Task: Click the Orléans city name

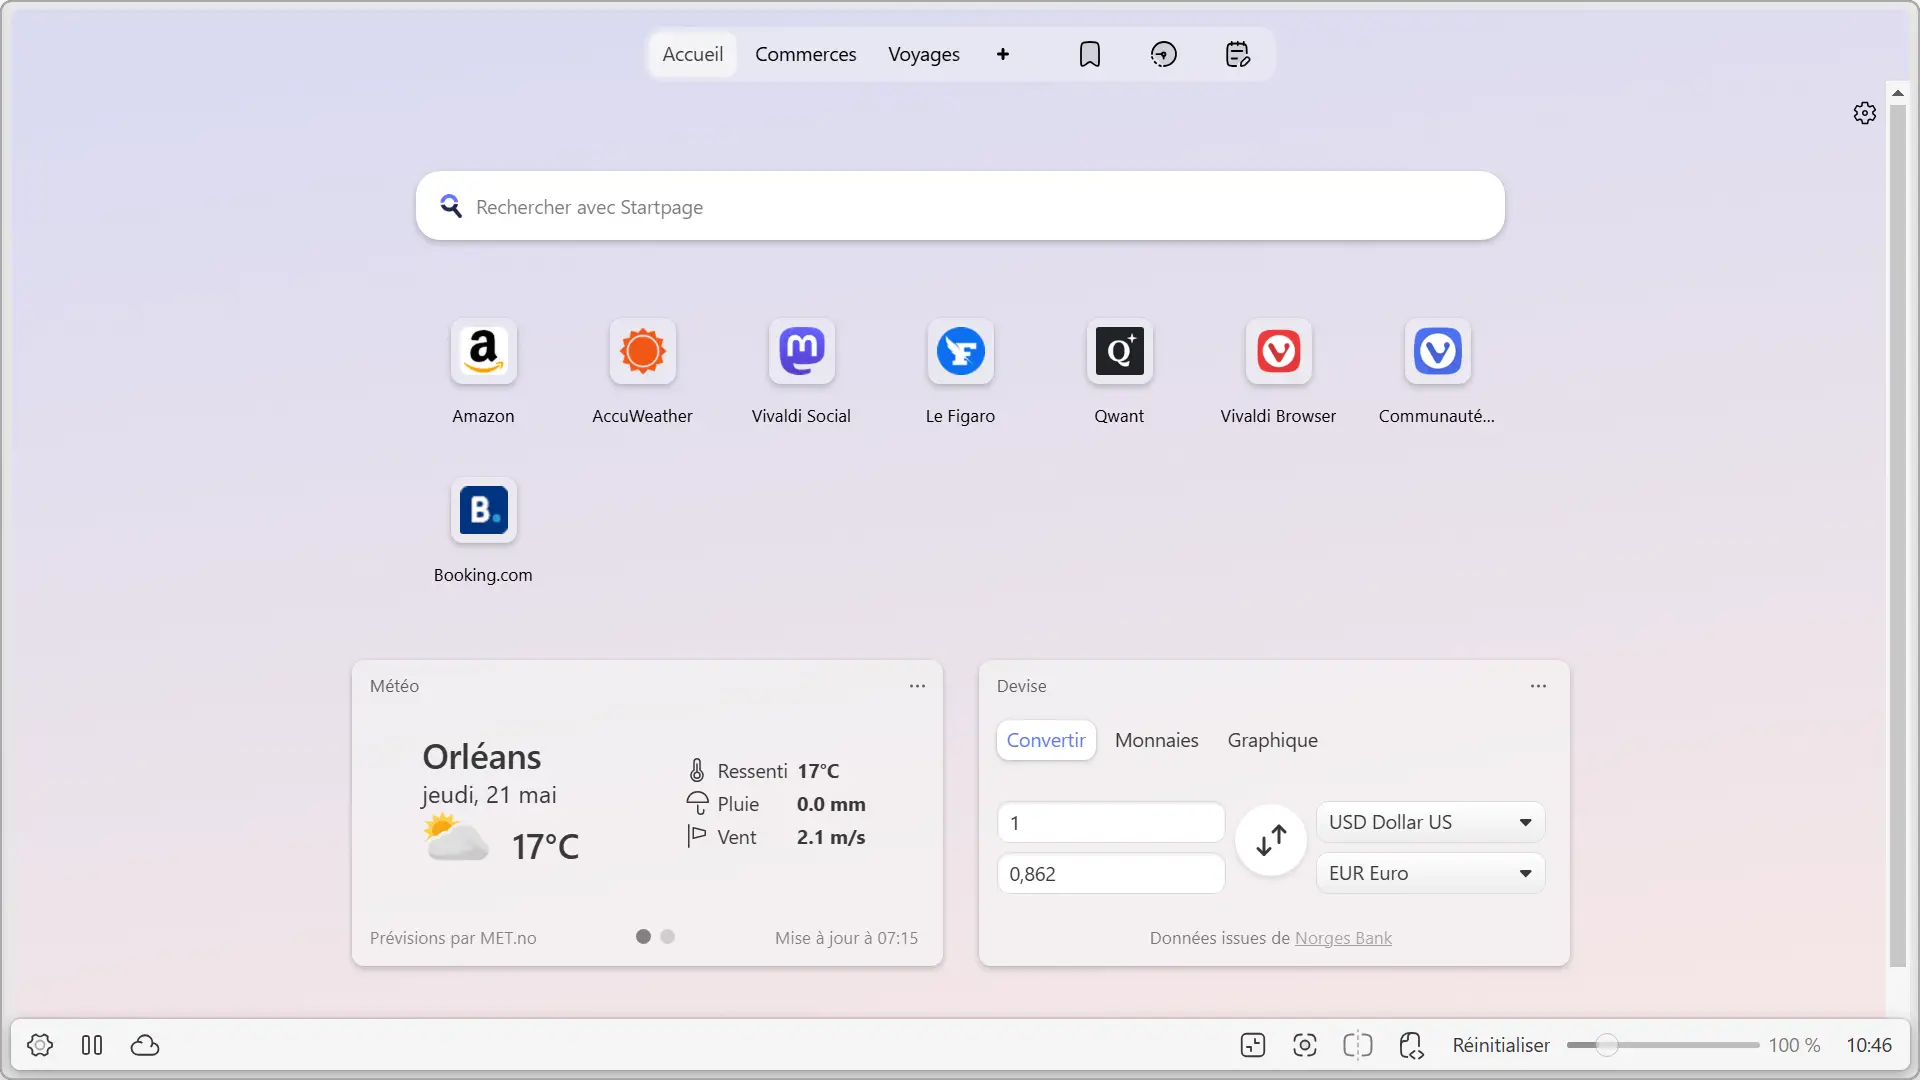Action: coord(482,757)
